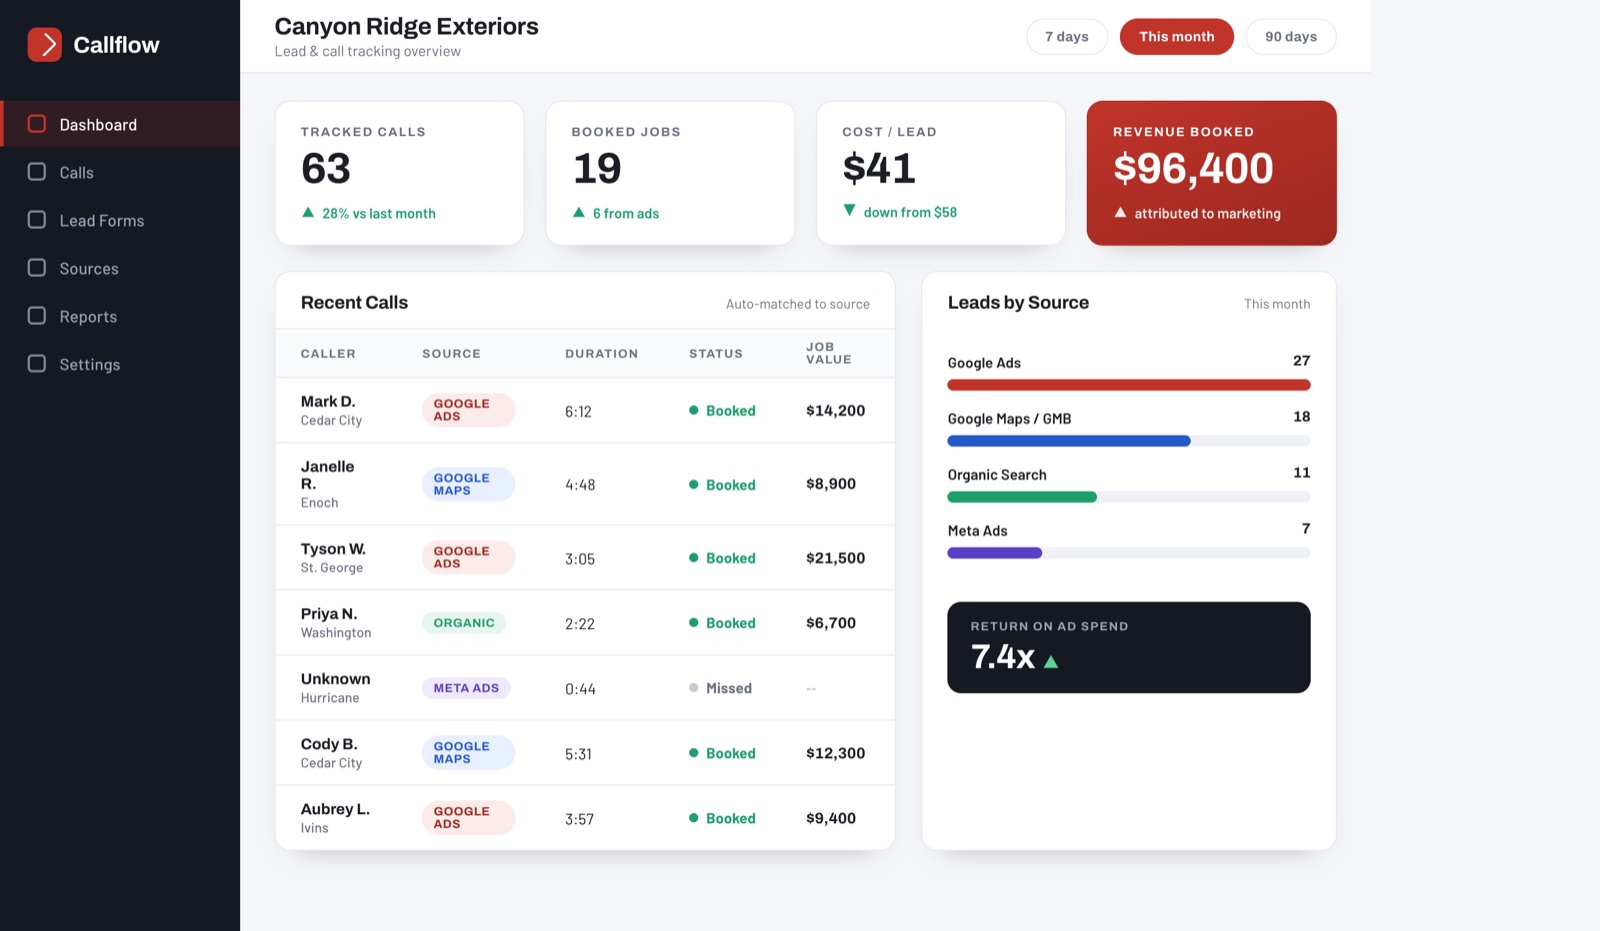Click the Google Ads tag on Tyson W. row
This screenshot has width=1600, height=931.
coord(468,557)
